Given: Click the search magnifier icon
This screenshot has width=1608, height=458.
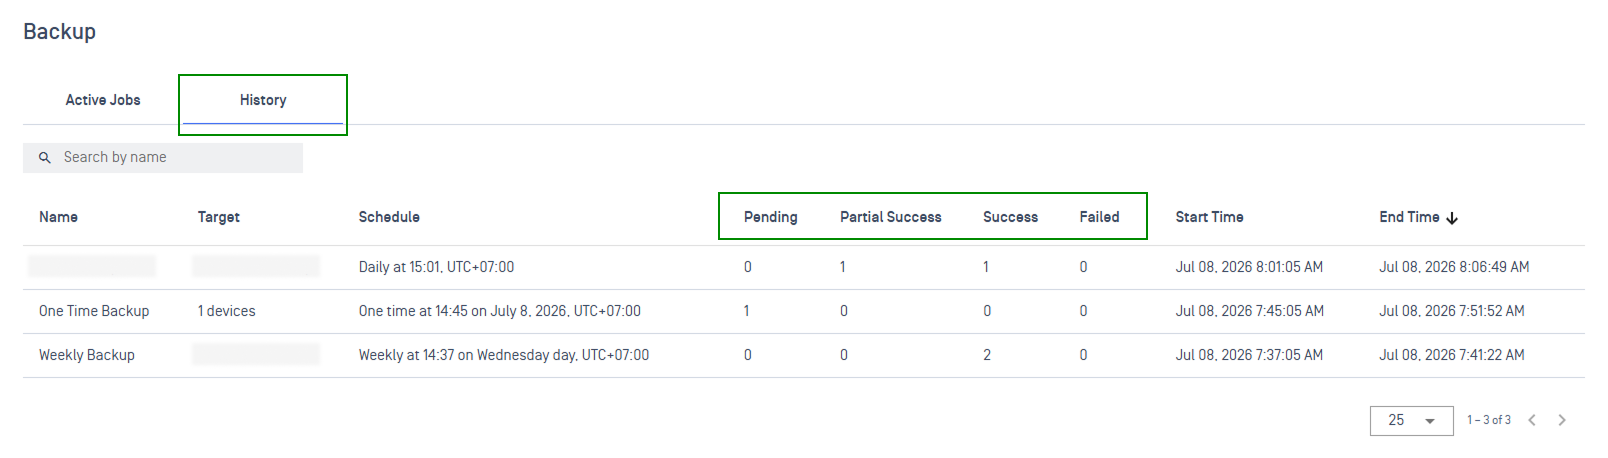Looking at the screenshot, I should (x=44, y=158).
